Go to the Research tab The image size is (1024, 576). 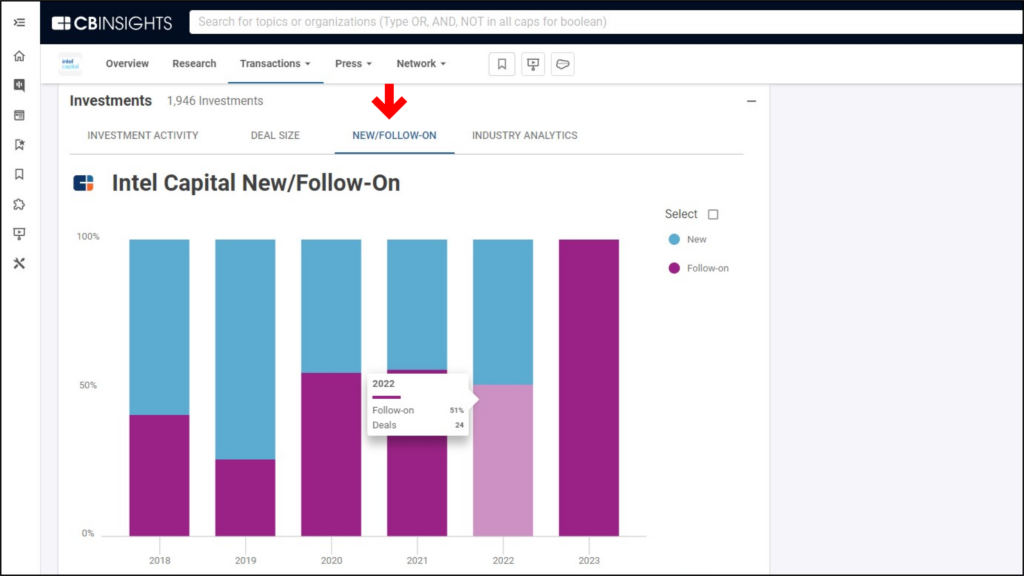[x=194, y=63]
